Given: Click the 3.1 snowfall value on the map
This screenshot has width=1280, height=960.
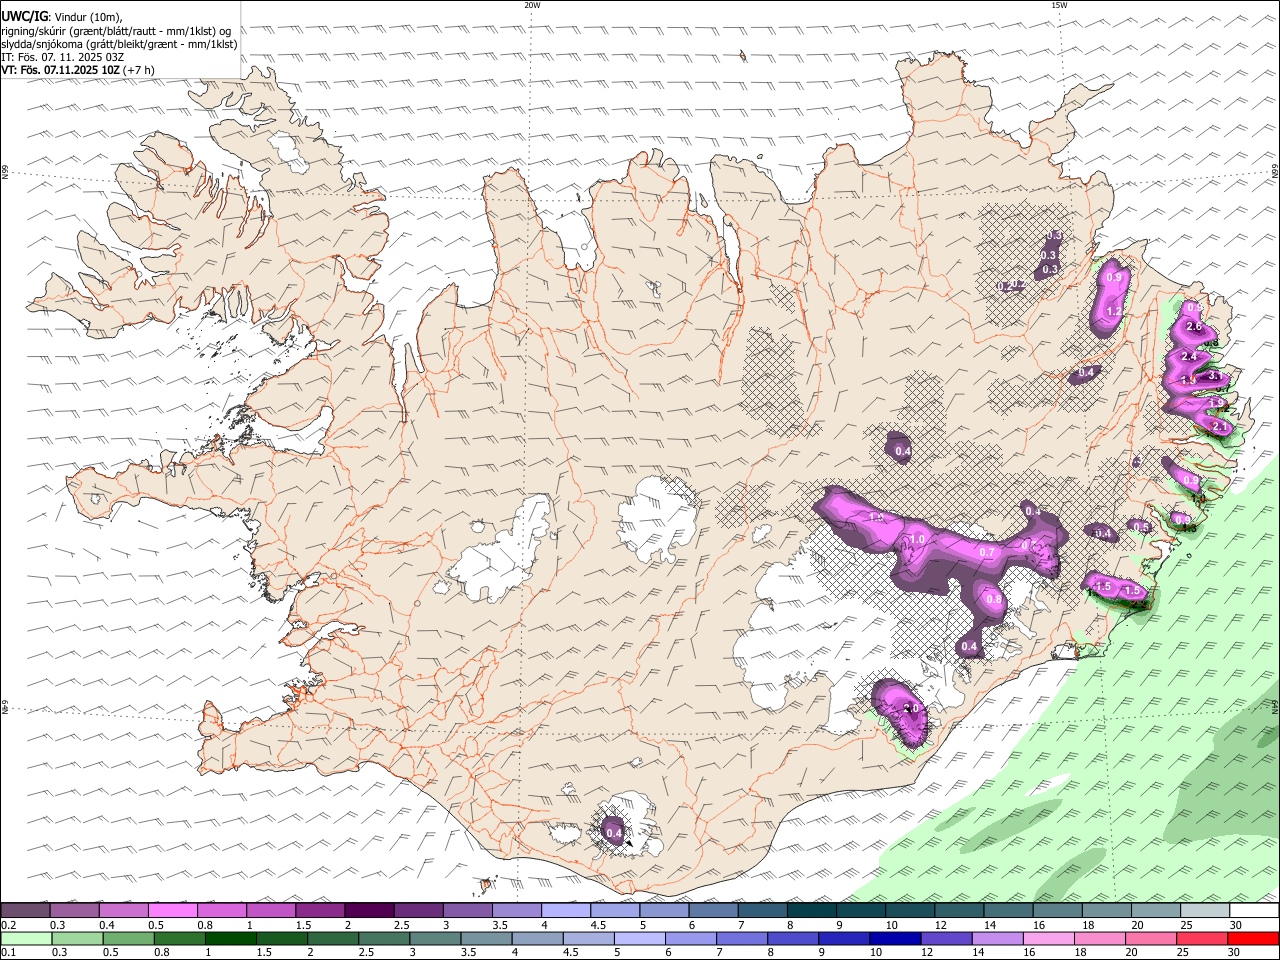Looking at the screenshot, I should tap(1215, 376).
